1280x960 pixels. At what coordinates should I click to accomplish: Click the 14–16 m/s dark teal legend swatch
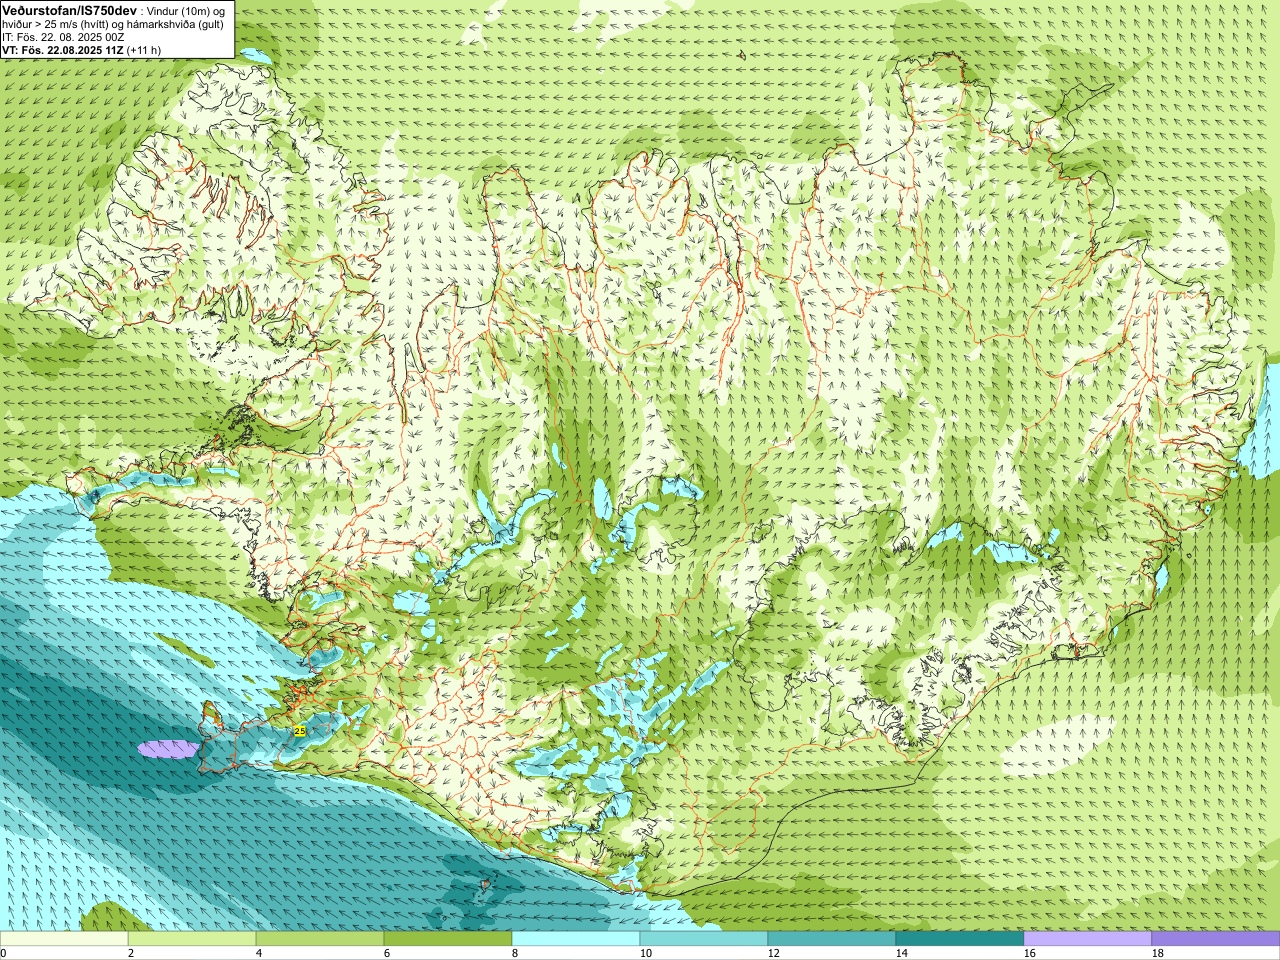[960, 939]
